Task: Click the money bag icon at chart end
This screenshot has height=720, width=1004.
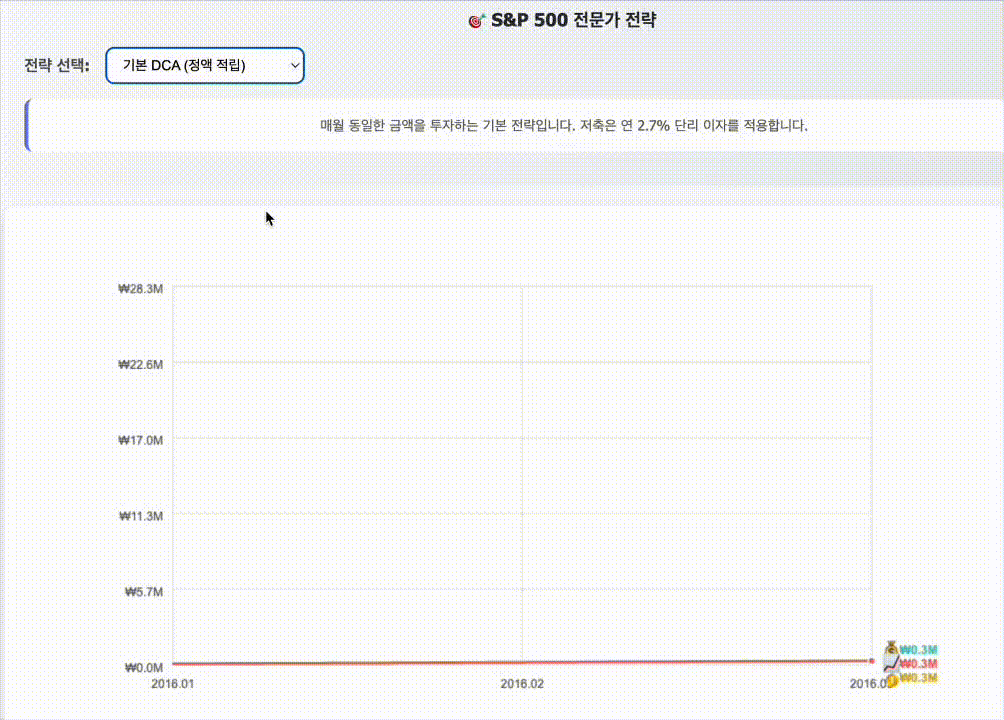Action: [891, 648]
